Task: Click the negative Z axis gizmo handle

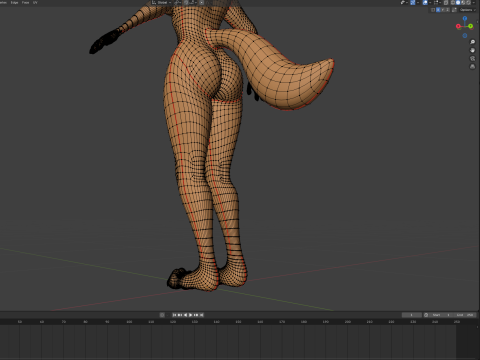Action: pos(465,35)
